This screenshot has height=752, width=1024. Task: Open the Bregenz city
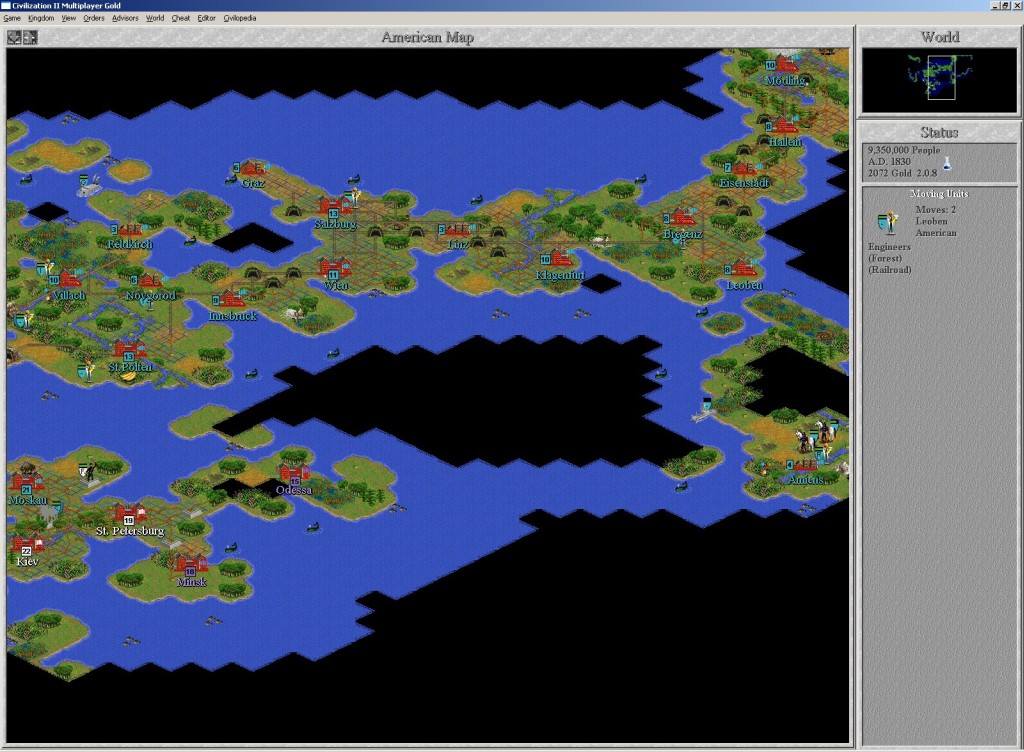tap(680, 218)
